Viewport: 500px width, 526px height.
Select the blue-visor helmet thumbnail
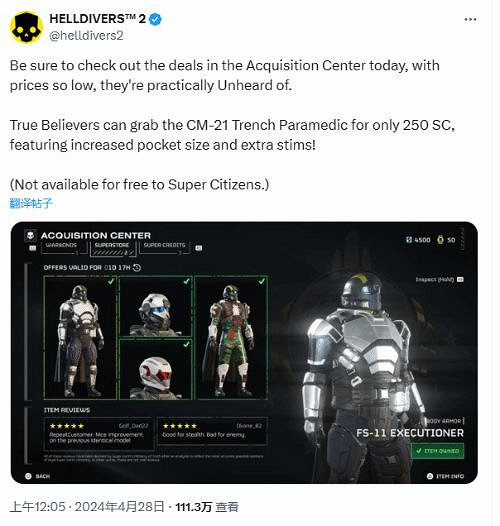click(x=155, y=306)
